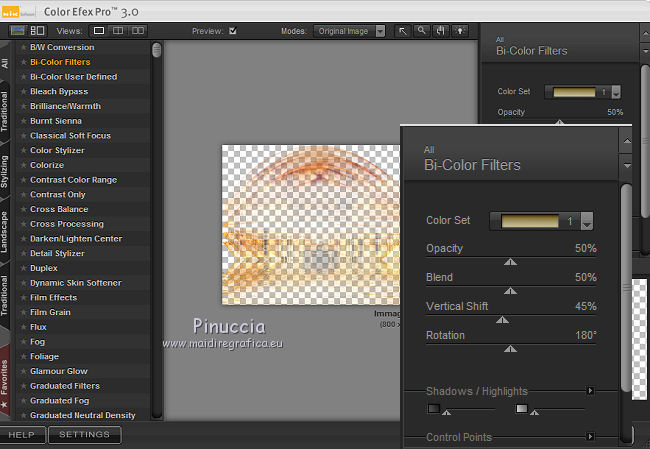
Task: Click the gold Color Set swatch in enlarged panel
Action: point(530,221)
